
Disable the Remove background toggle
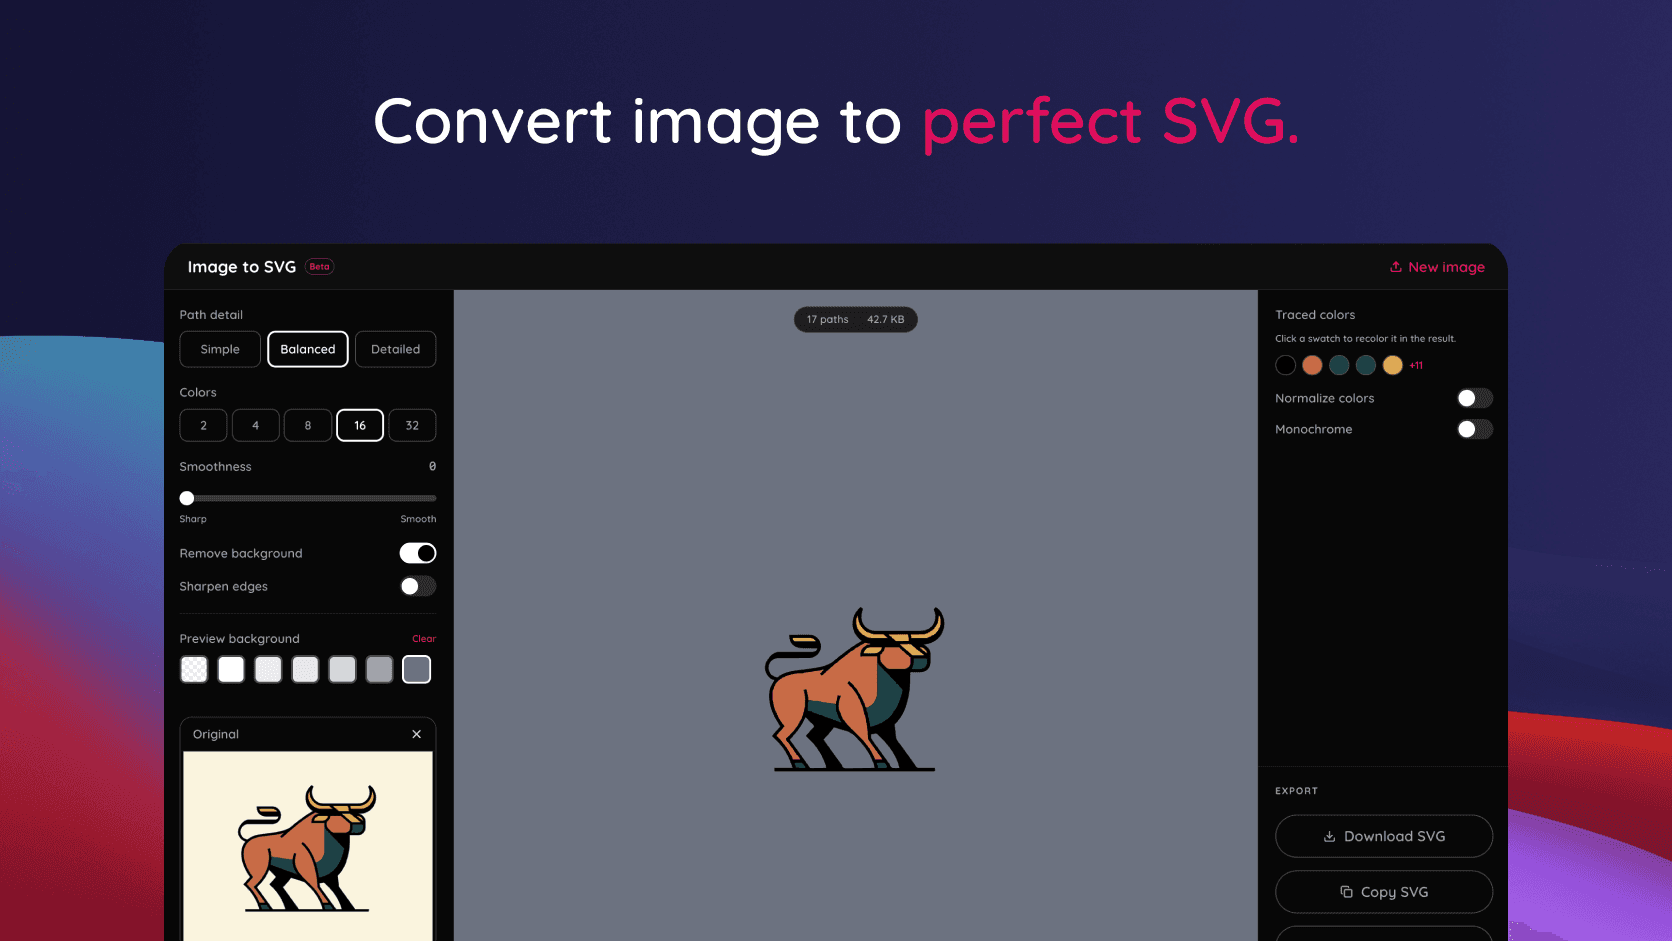[x=418, y=553]
